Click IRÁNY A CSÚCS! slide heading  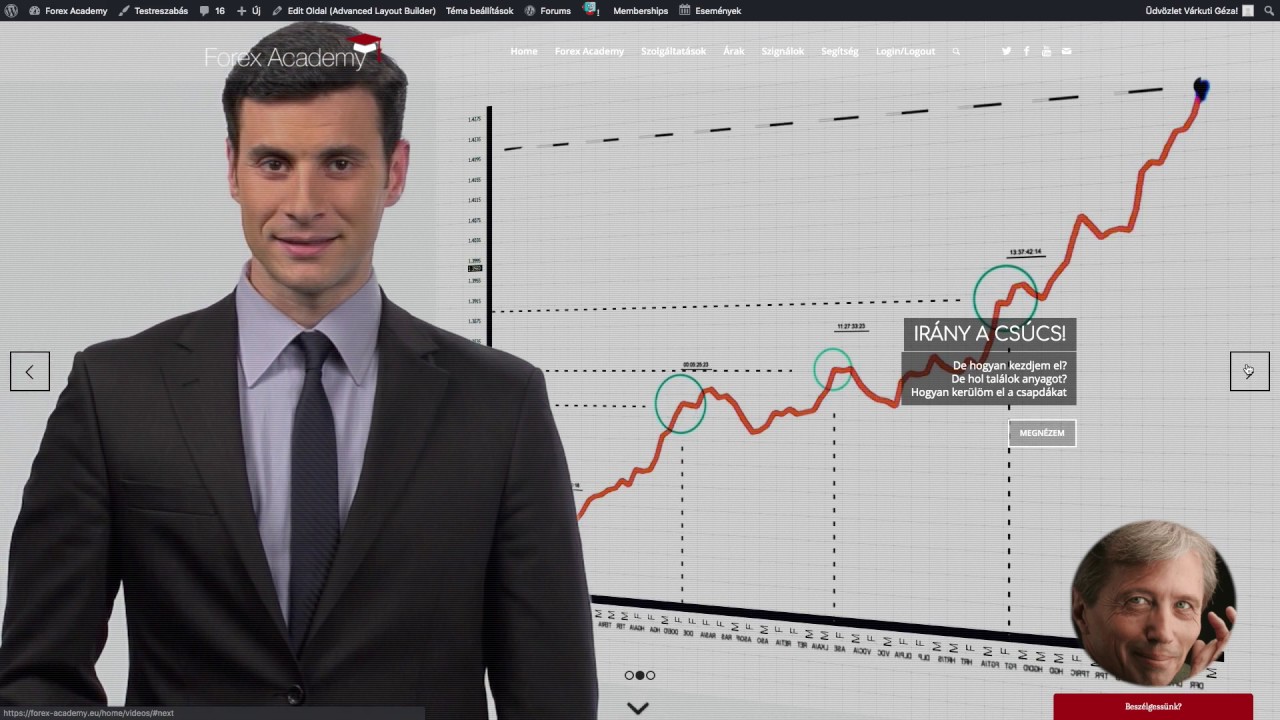pos(989,334)
